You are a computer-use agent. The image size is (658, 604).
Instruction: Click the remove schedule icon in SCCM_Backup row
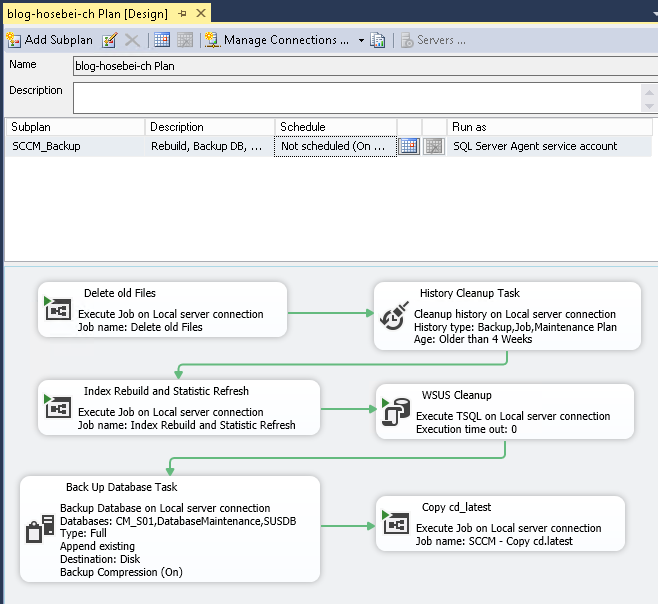pyautogui.click(x=434, y=146)
